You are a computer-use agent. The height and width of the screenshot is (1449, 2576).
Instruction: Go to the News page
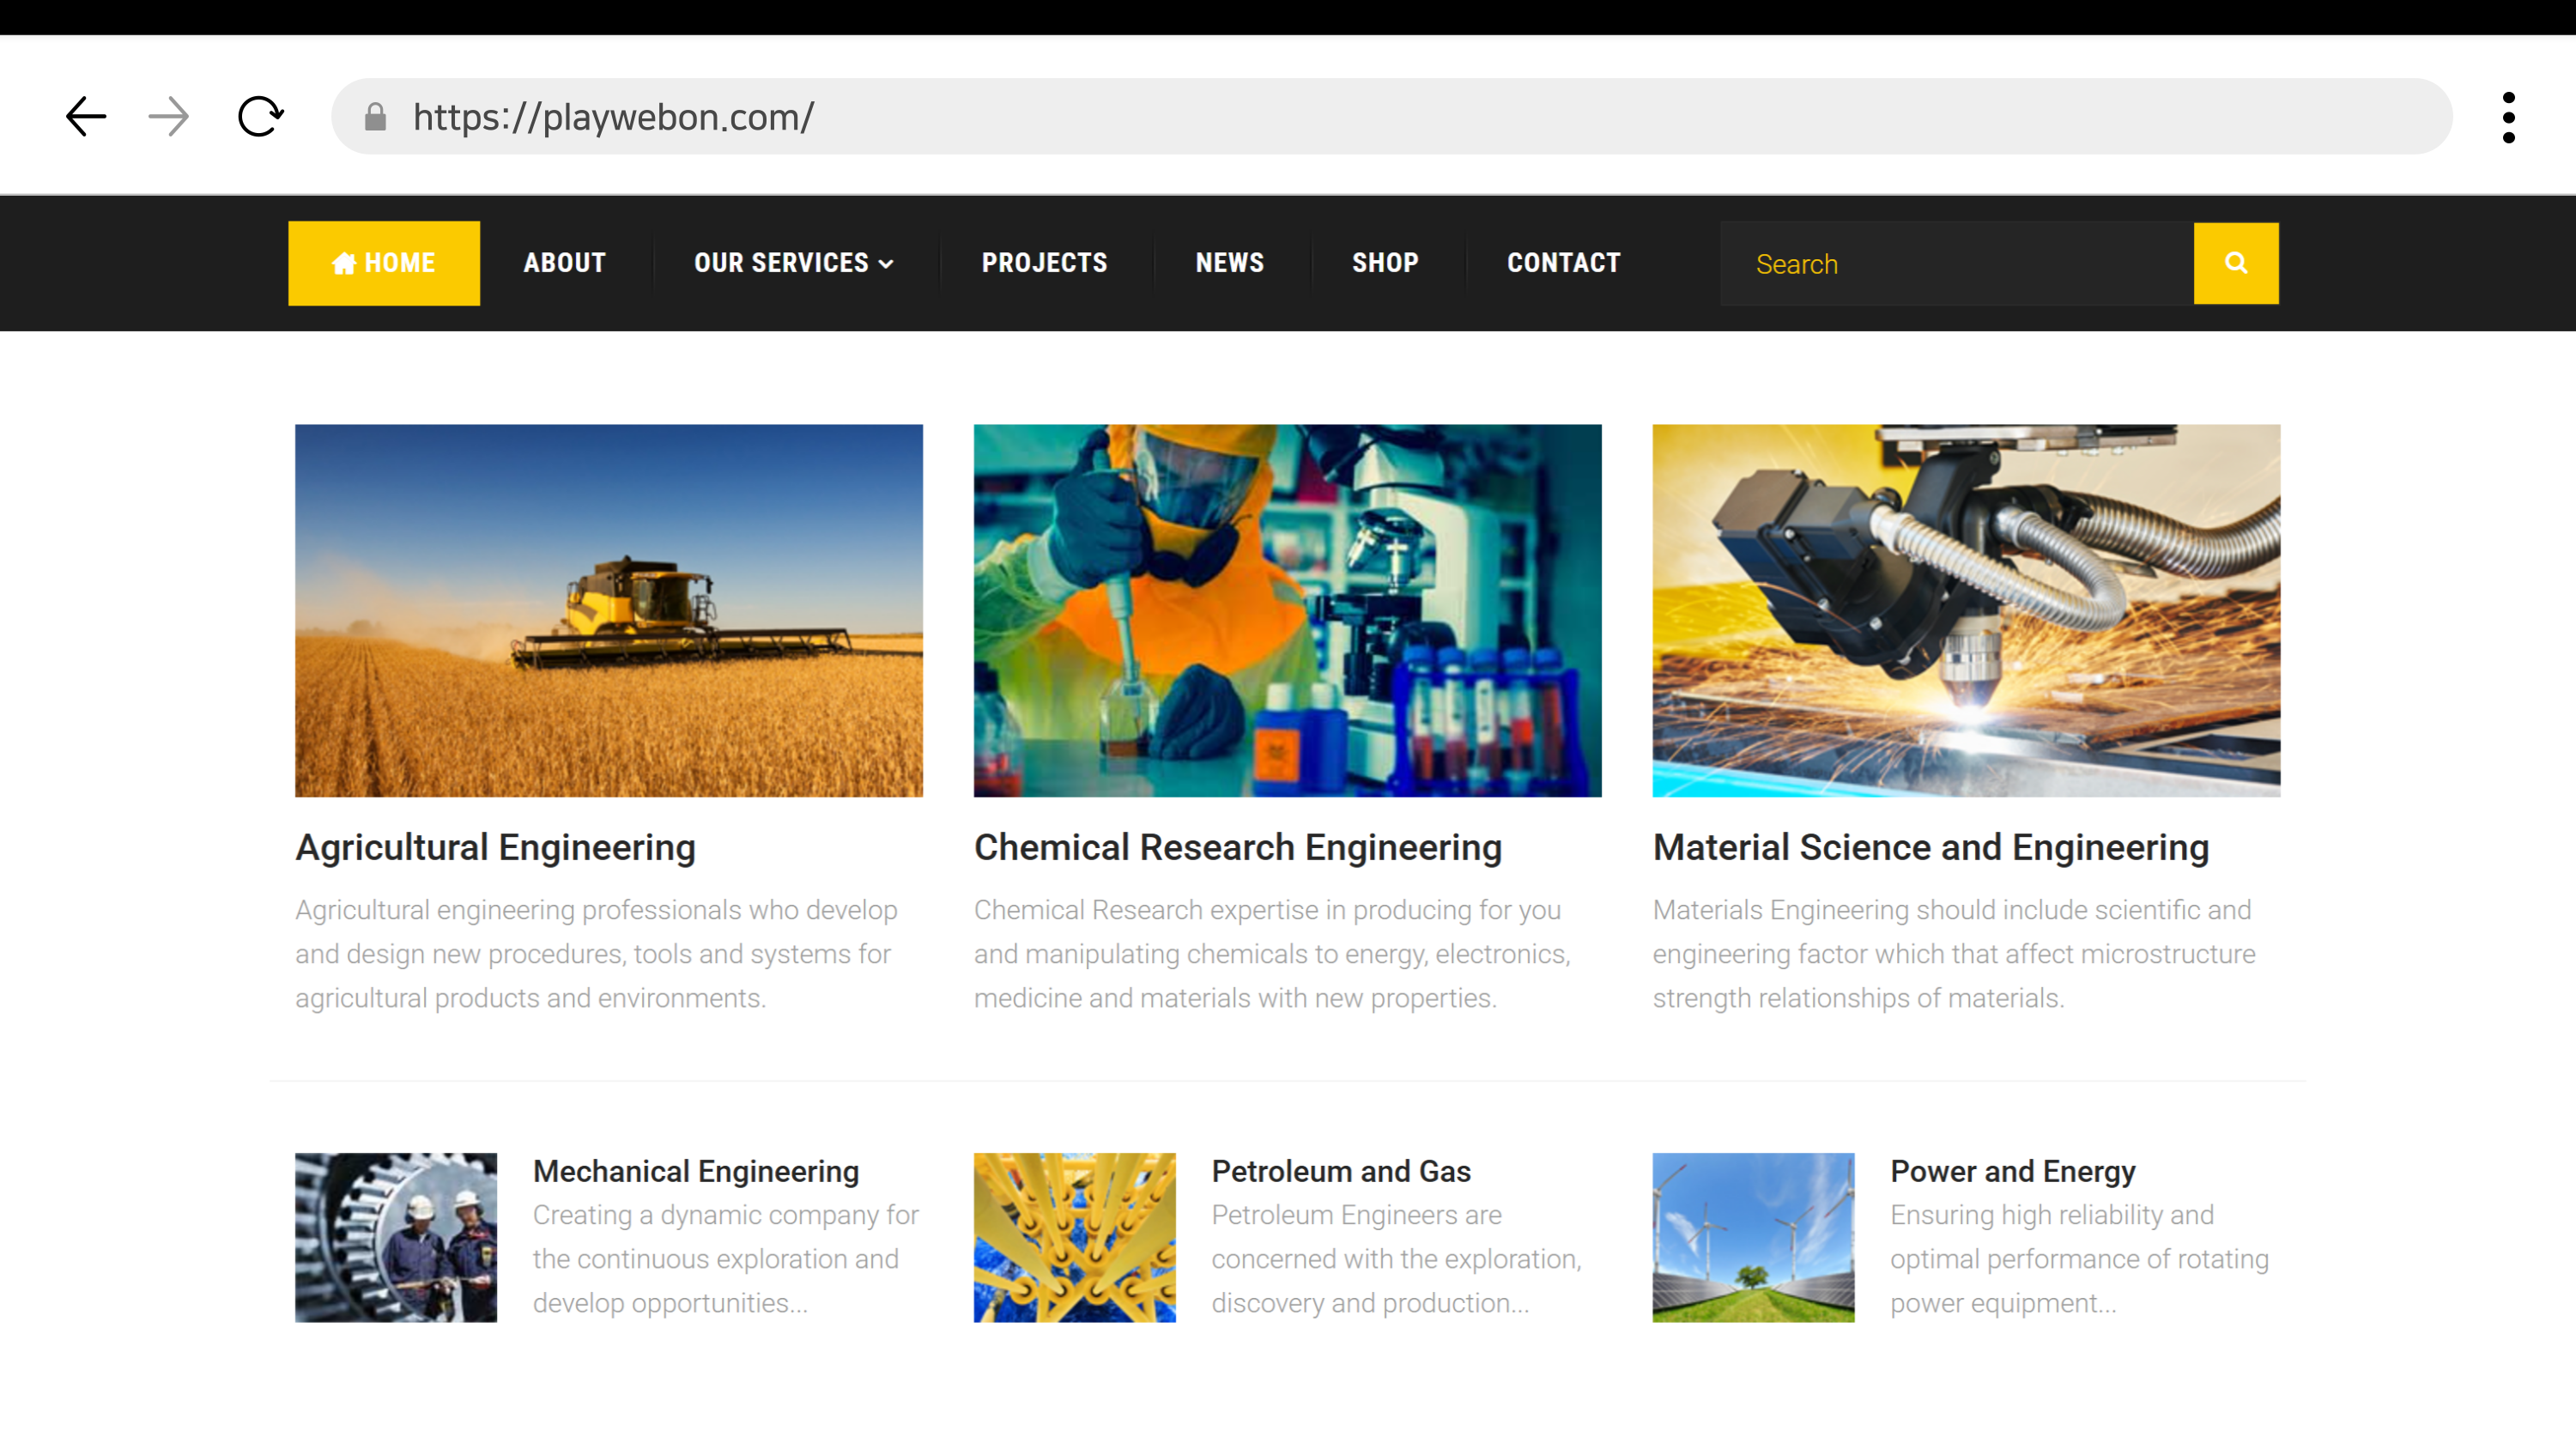pyautogui.click(x=1230, y=263)
